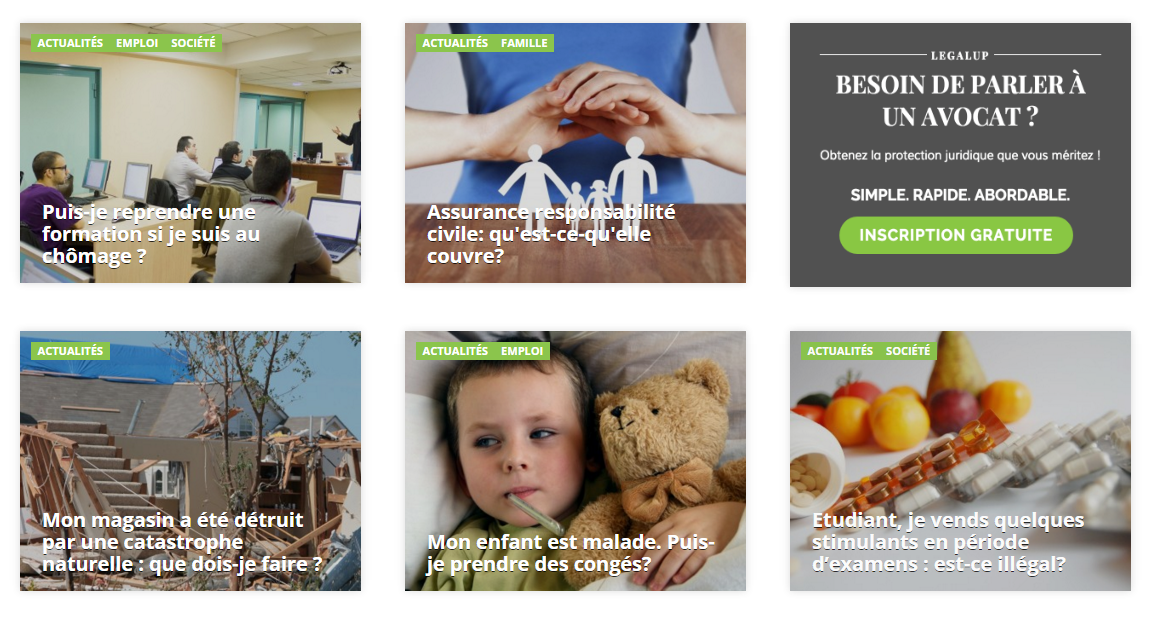The width and height of the screenshot is (1152, 617).
Task: Select the ACTUALITÉS tag on the pills card
Action: point(840,351)
